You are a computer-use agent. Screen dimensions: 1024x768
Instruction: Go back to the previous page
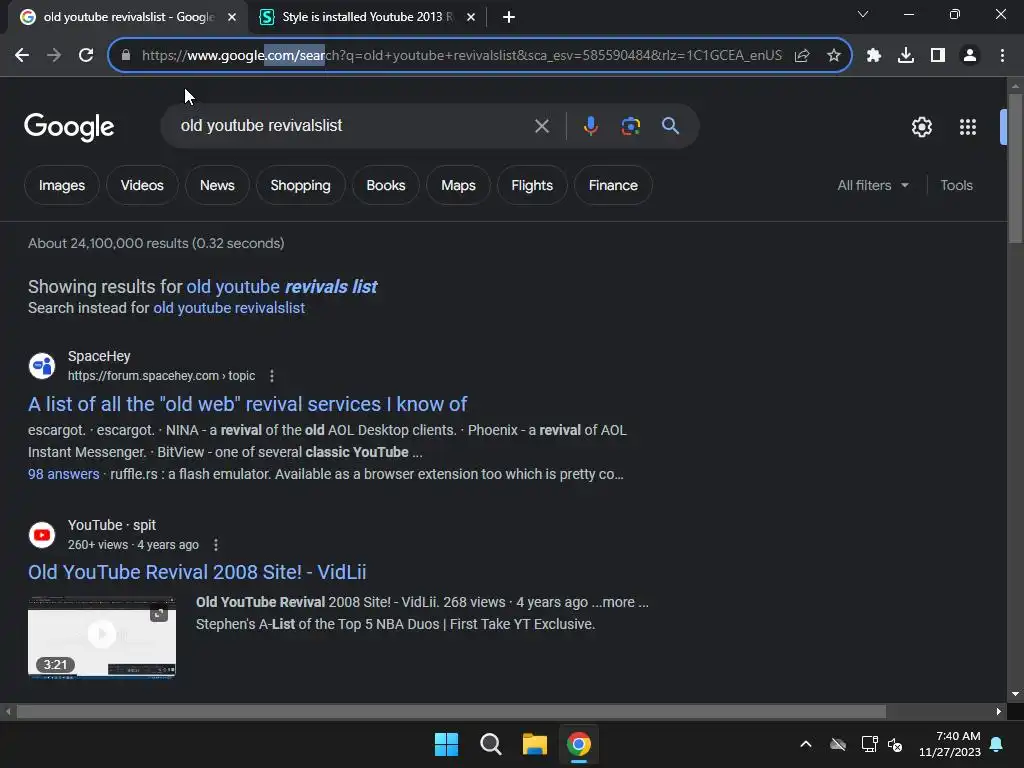pos(22,56)
